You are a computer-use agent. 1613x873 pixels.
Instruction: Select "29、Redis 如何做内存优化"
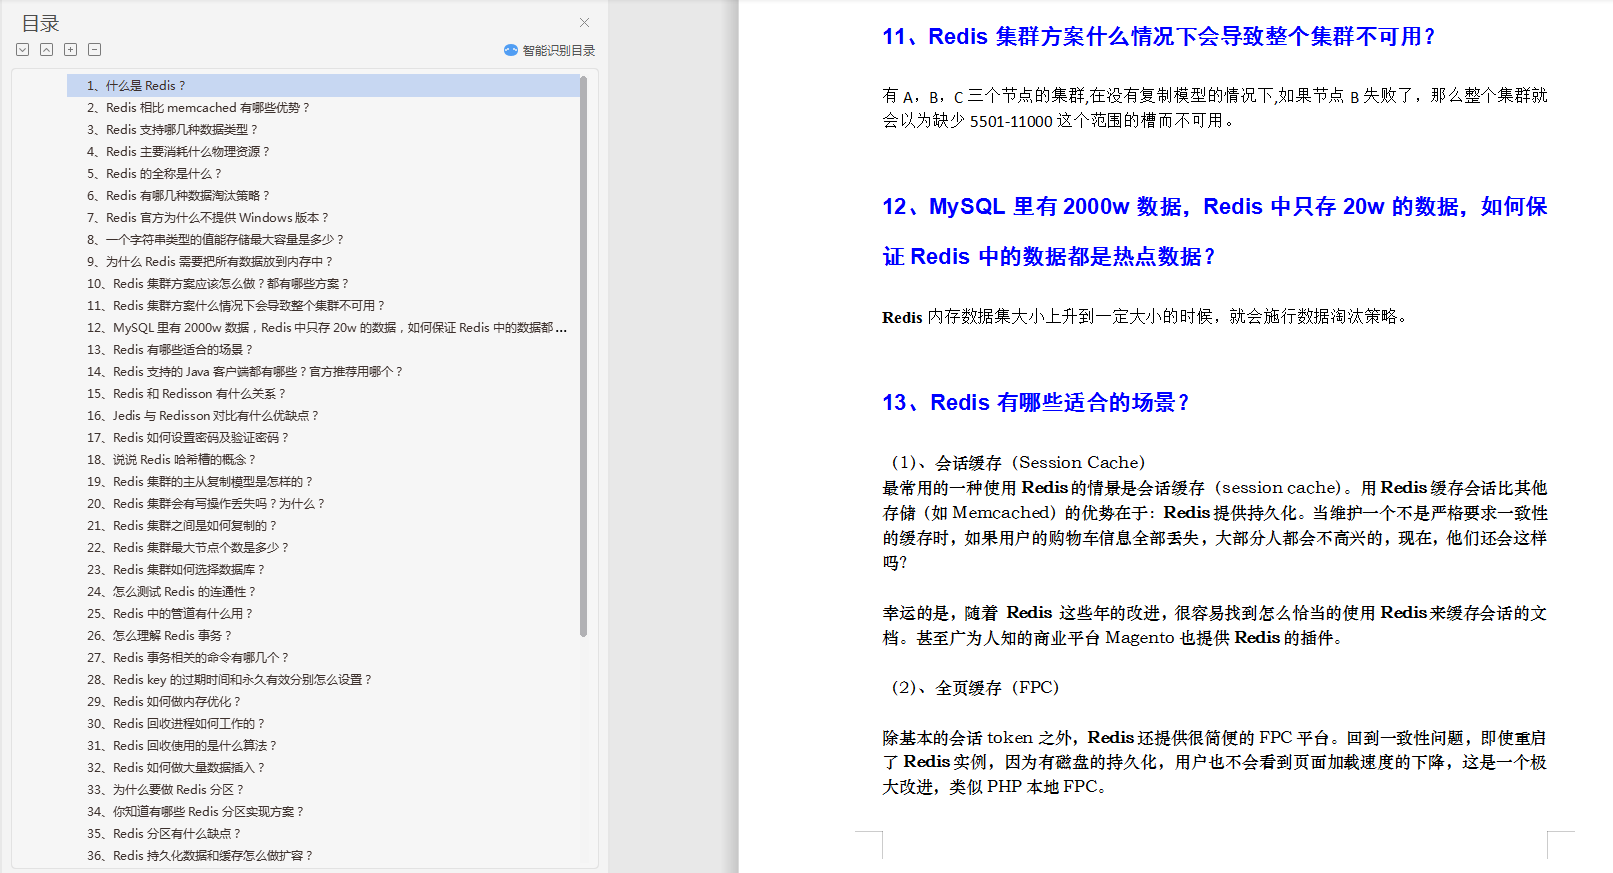164,702
